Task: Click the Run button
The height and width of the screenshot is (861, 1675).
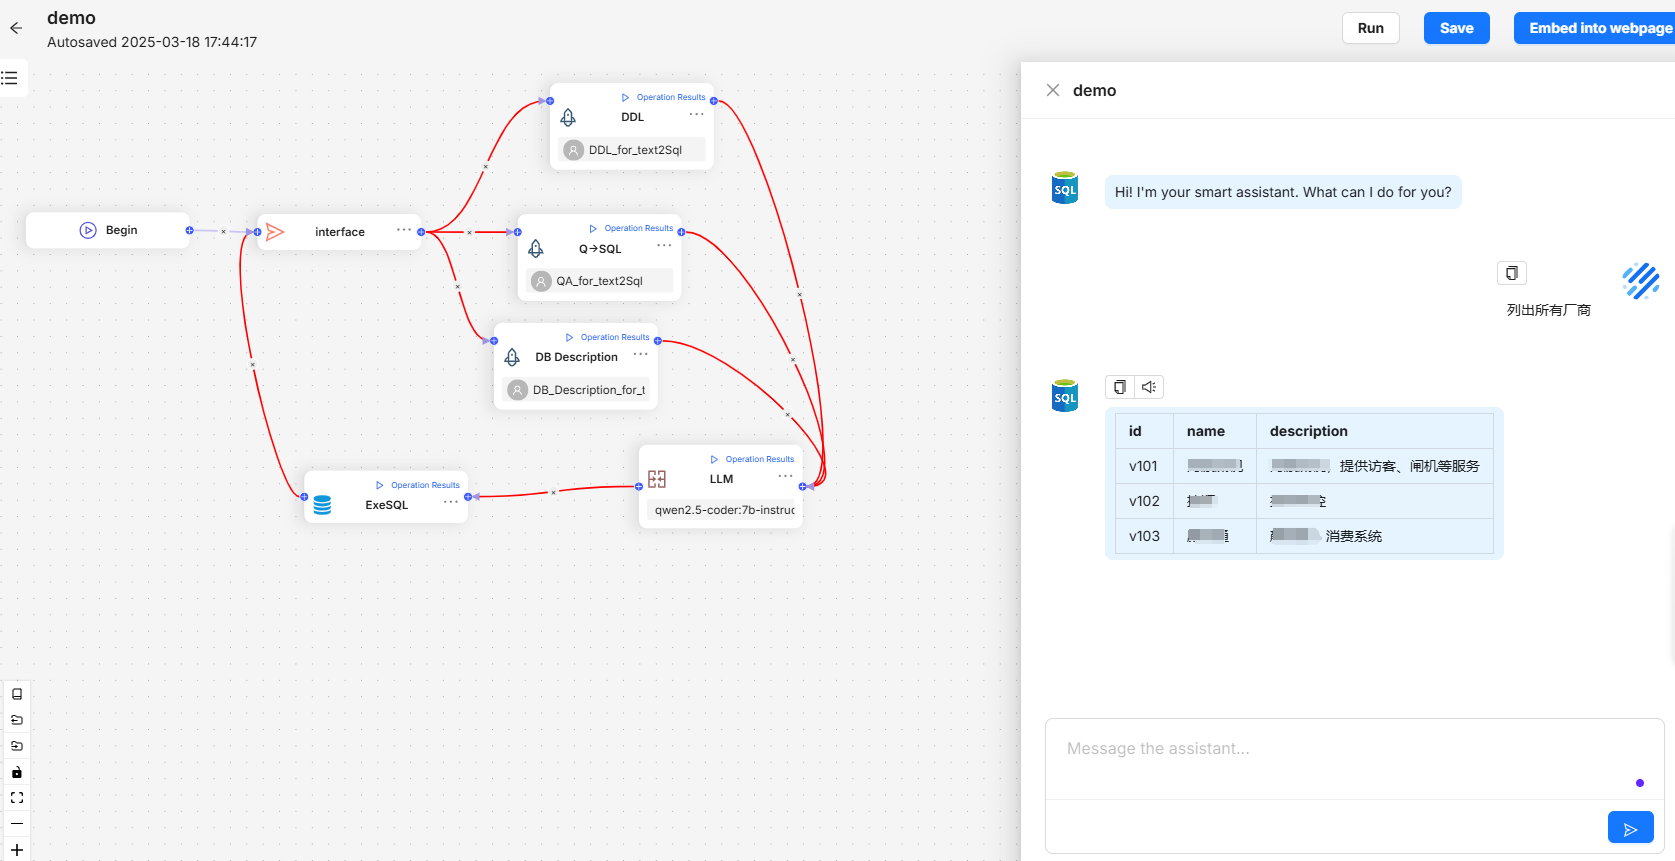Action: pyautogui.click(x=1370, y=28)
